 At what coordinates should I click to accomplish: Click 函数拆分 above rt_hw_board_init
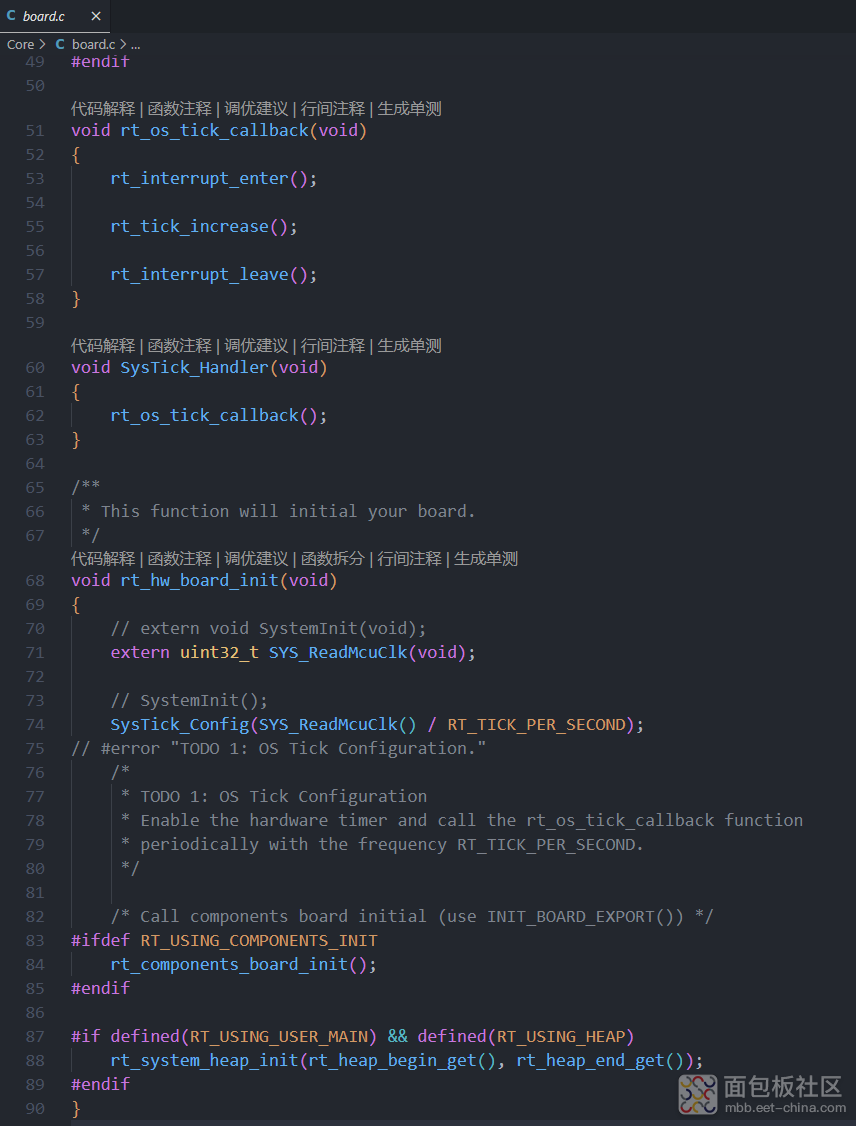point(332,559)
